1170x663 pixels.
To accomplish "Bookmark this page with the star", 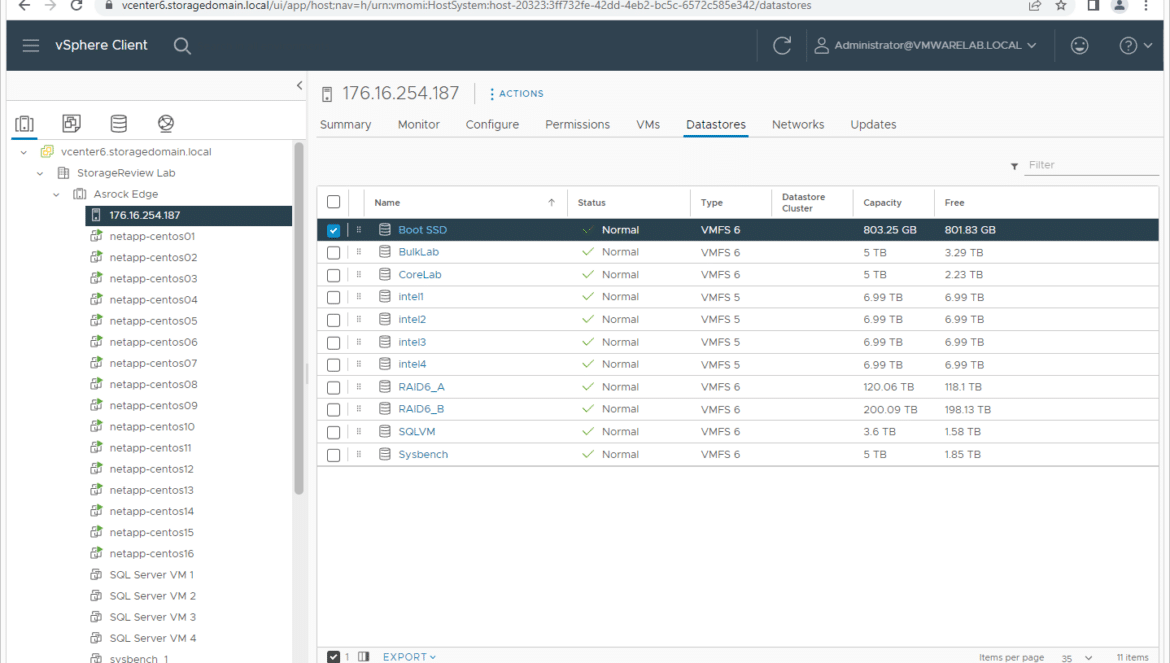I will tap(1061, 6).
